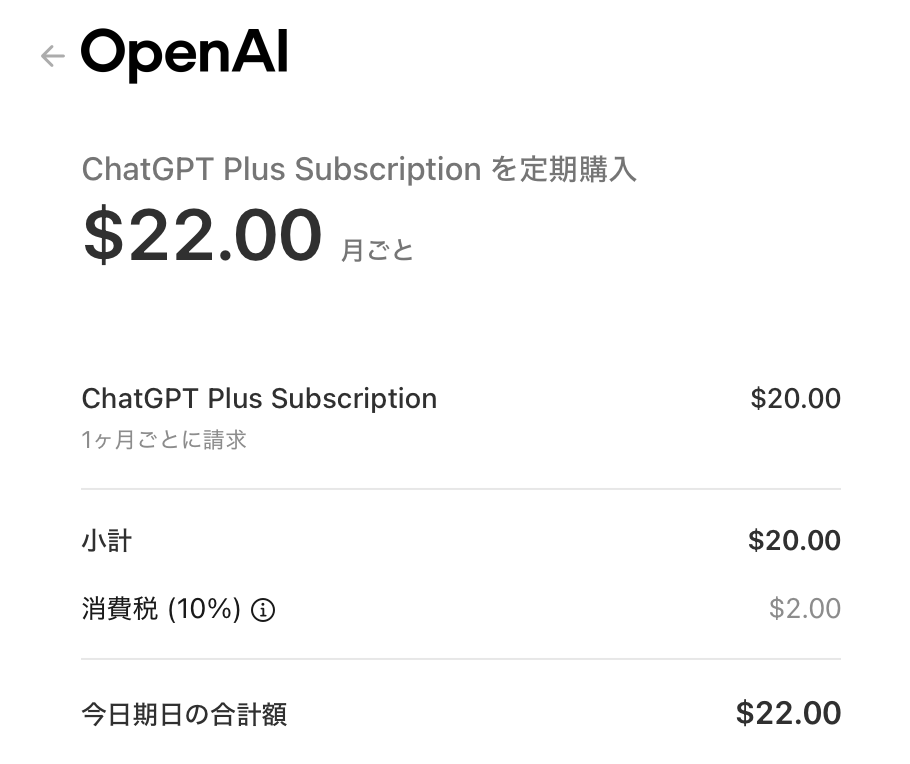The image size is (910, 764).
Task: Click the gray 'ChatGPT Plus Subscription' heading text
Action: tap(281, 169)
